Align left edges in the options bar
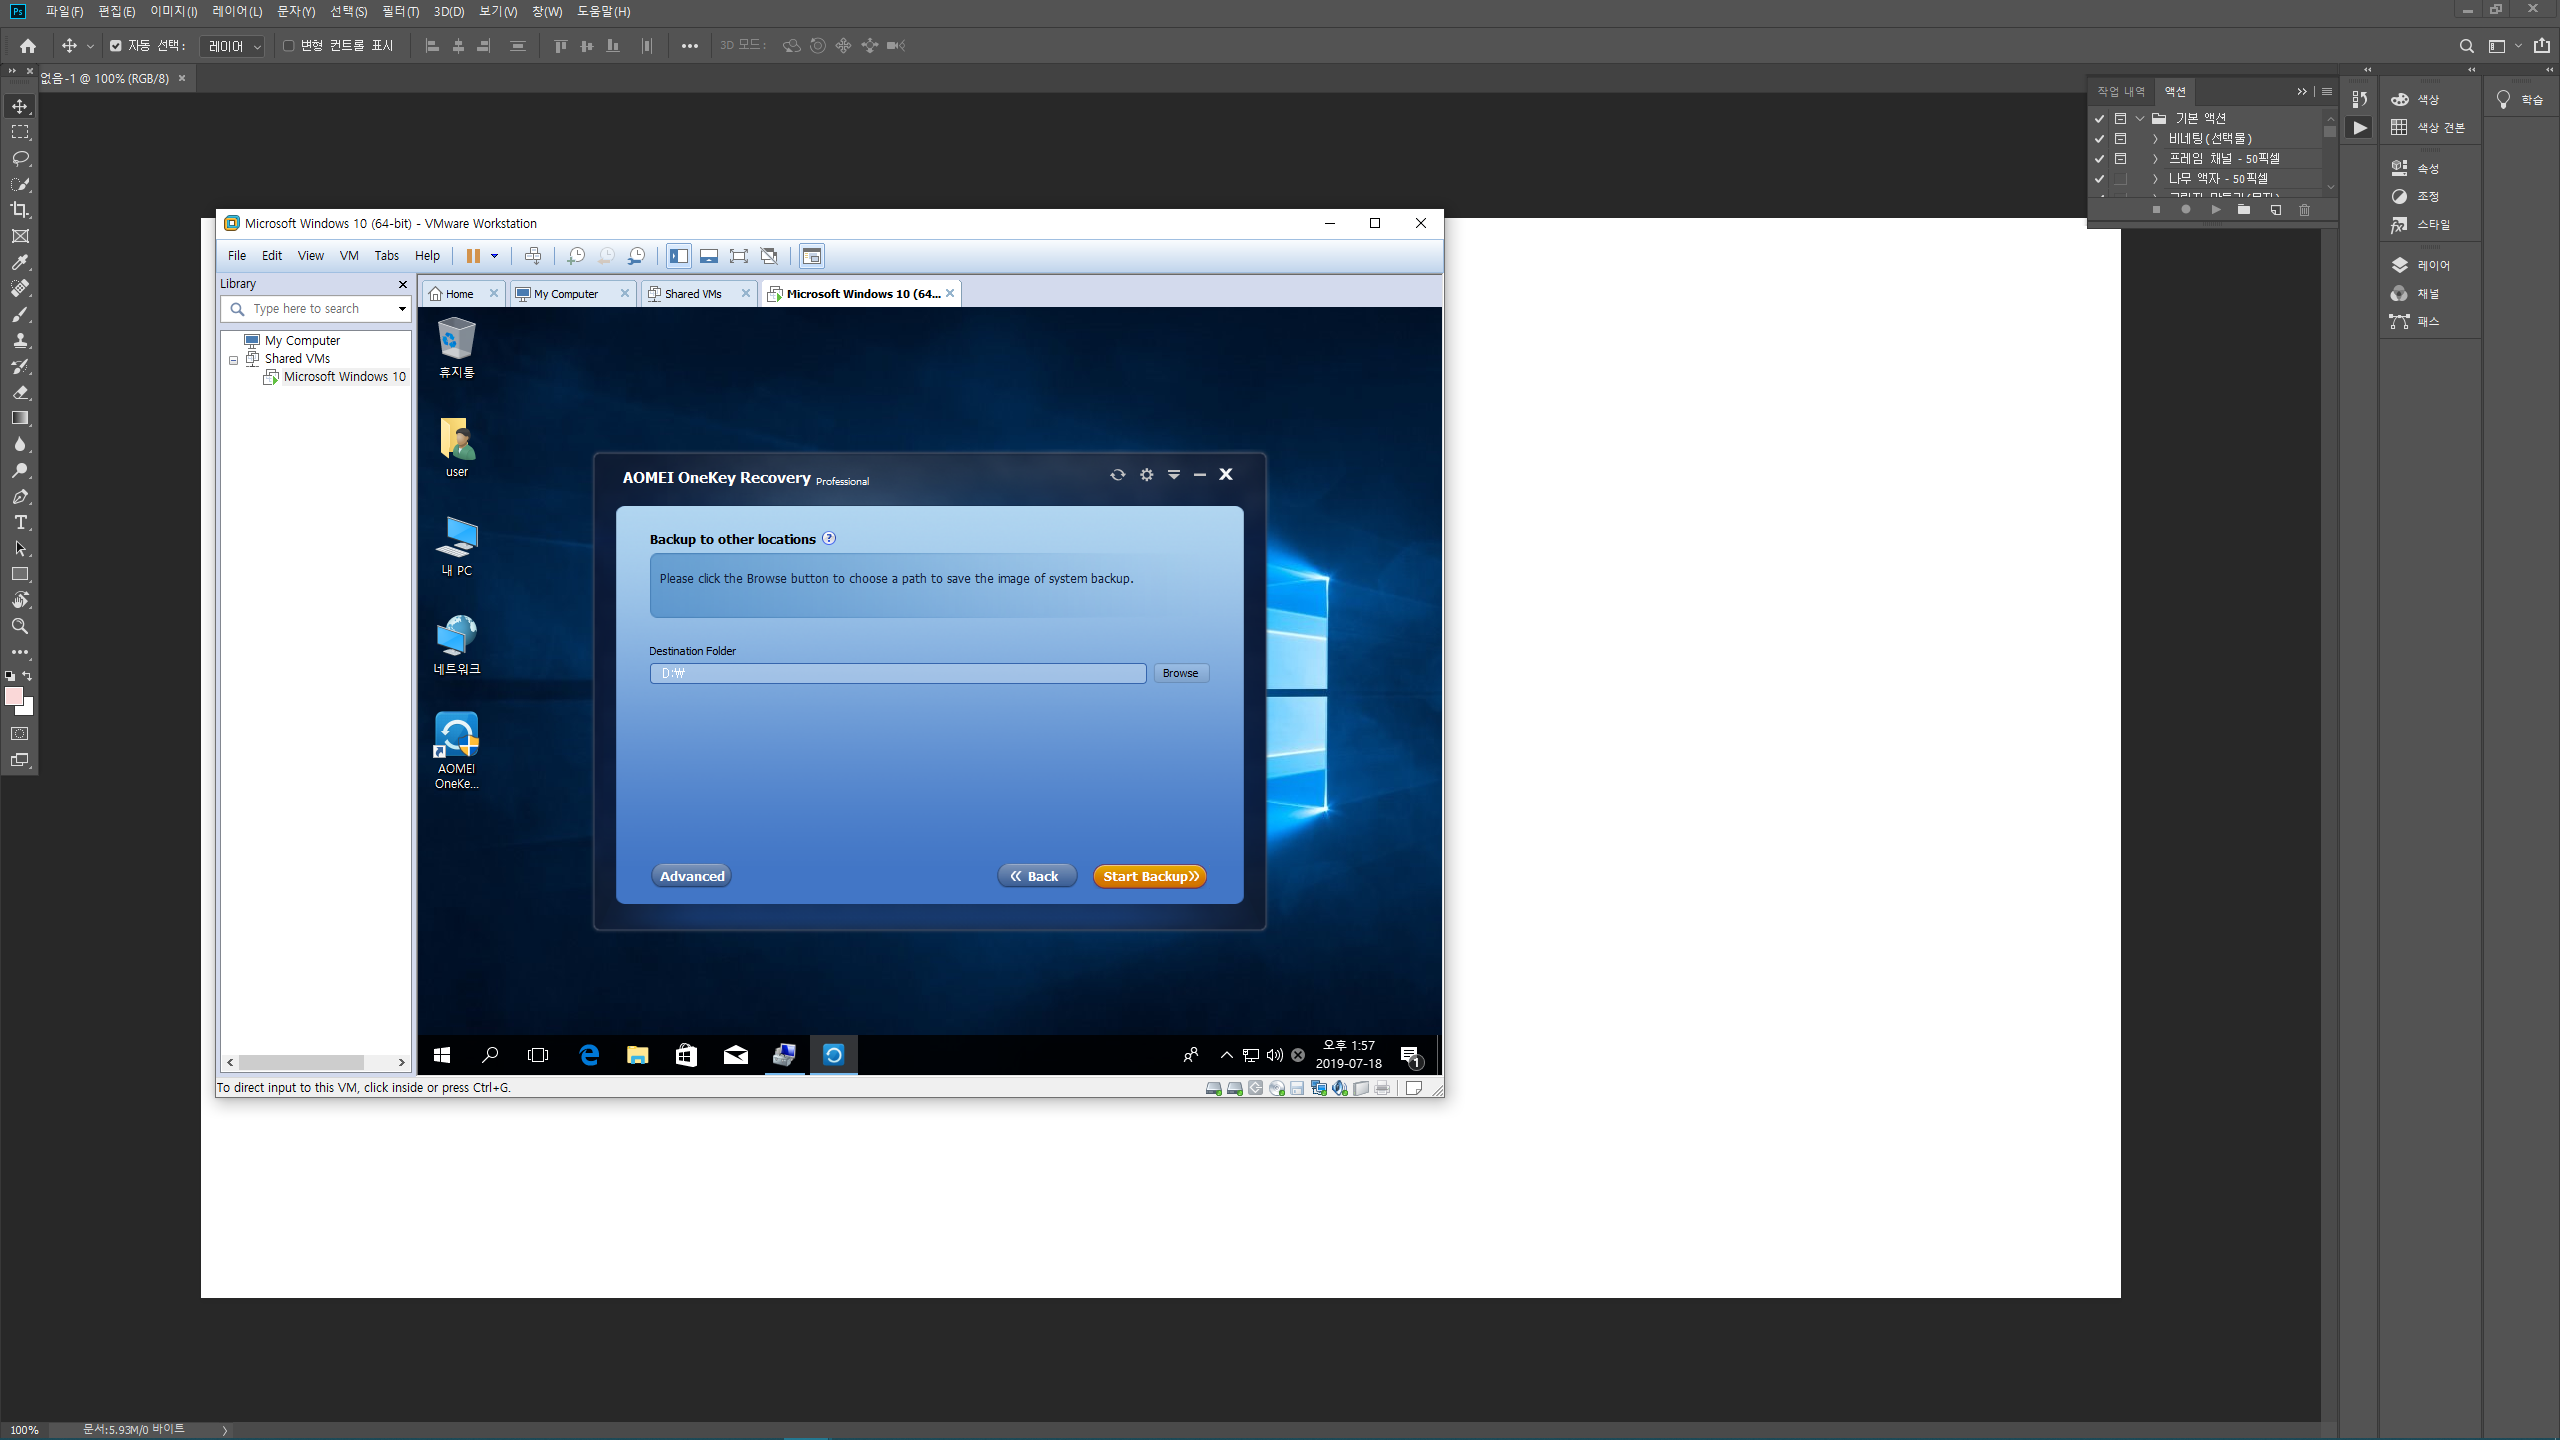The width and height of the screenshot is (2560, 1440). [x=432, y=46]
